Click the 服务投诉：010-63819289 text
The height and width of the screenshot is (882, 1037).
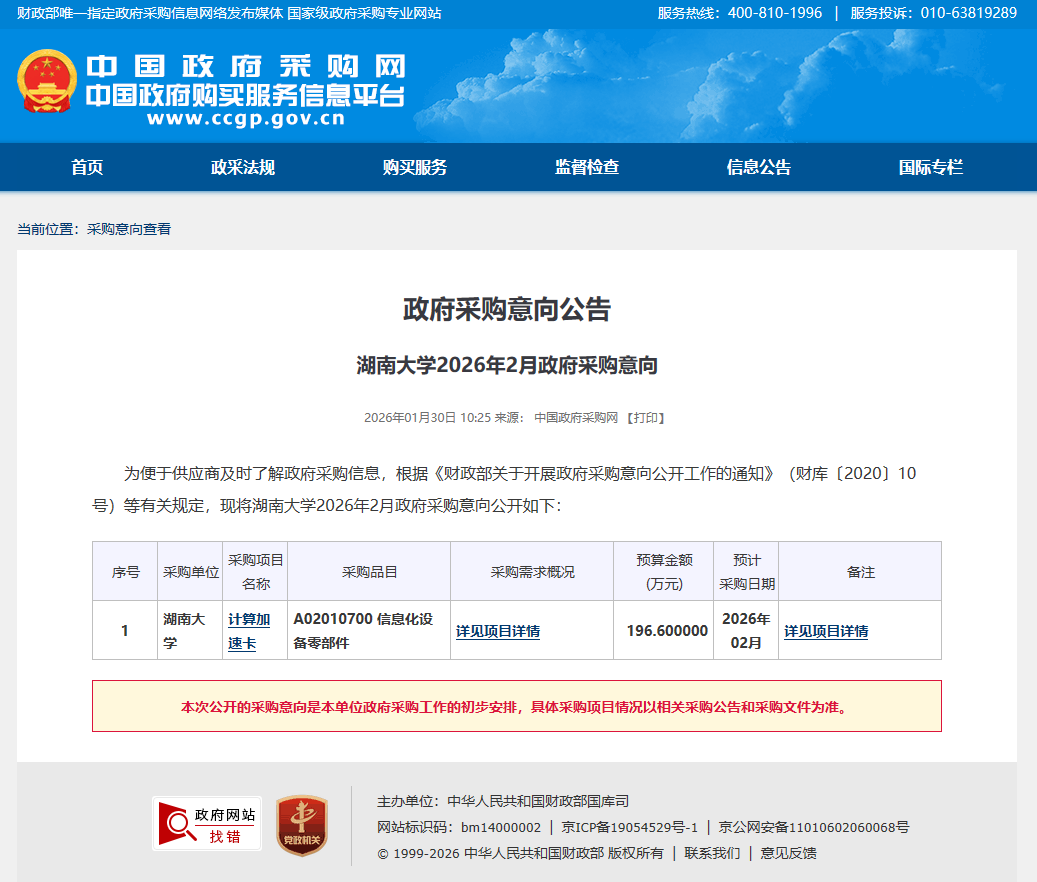933,13
